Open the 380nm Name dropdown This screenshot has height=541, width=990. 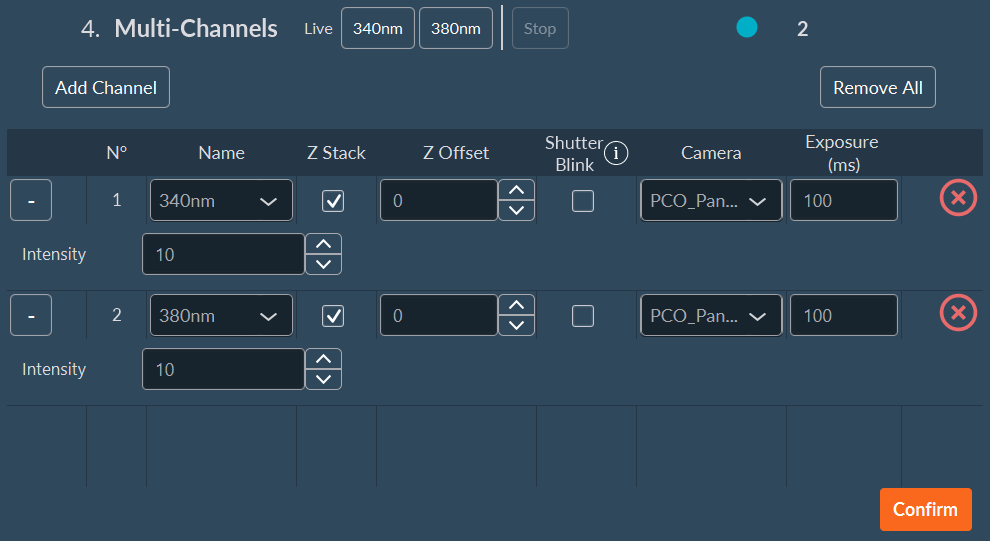tap(221, 315)
